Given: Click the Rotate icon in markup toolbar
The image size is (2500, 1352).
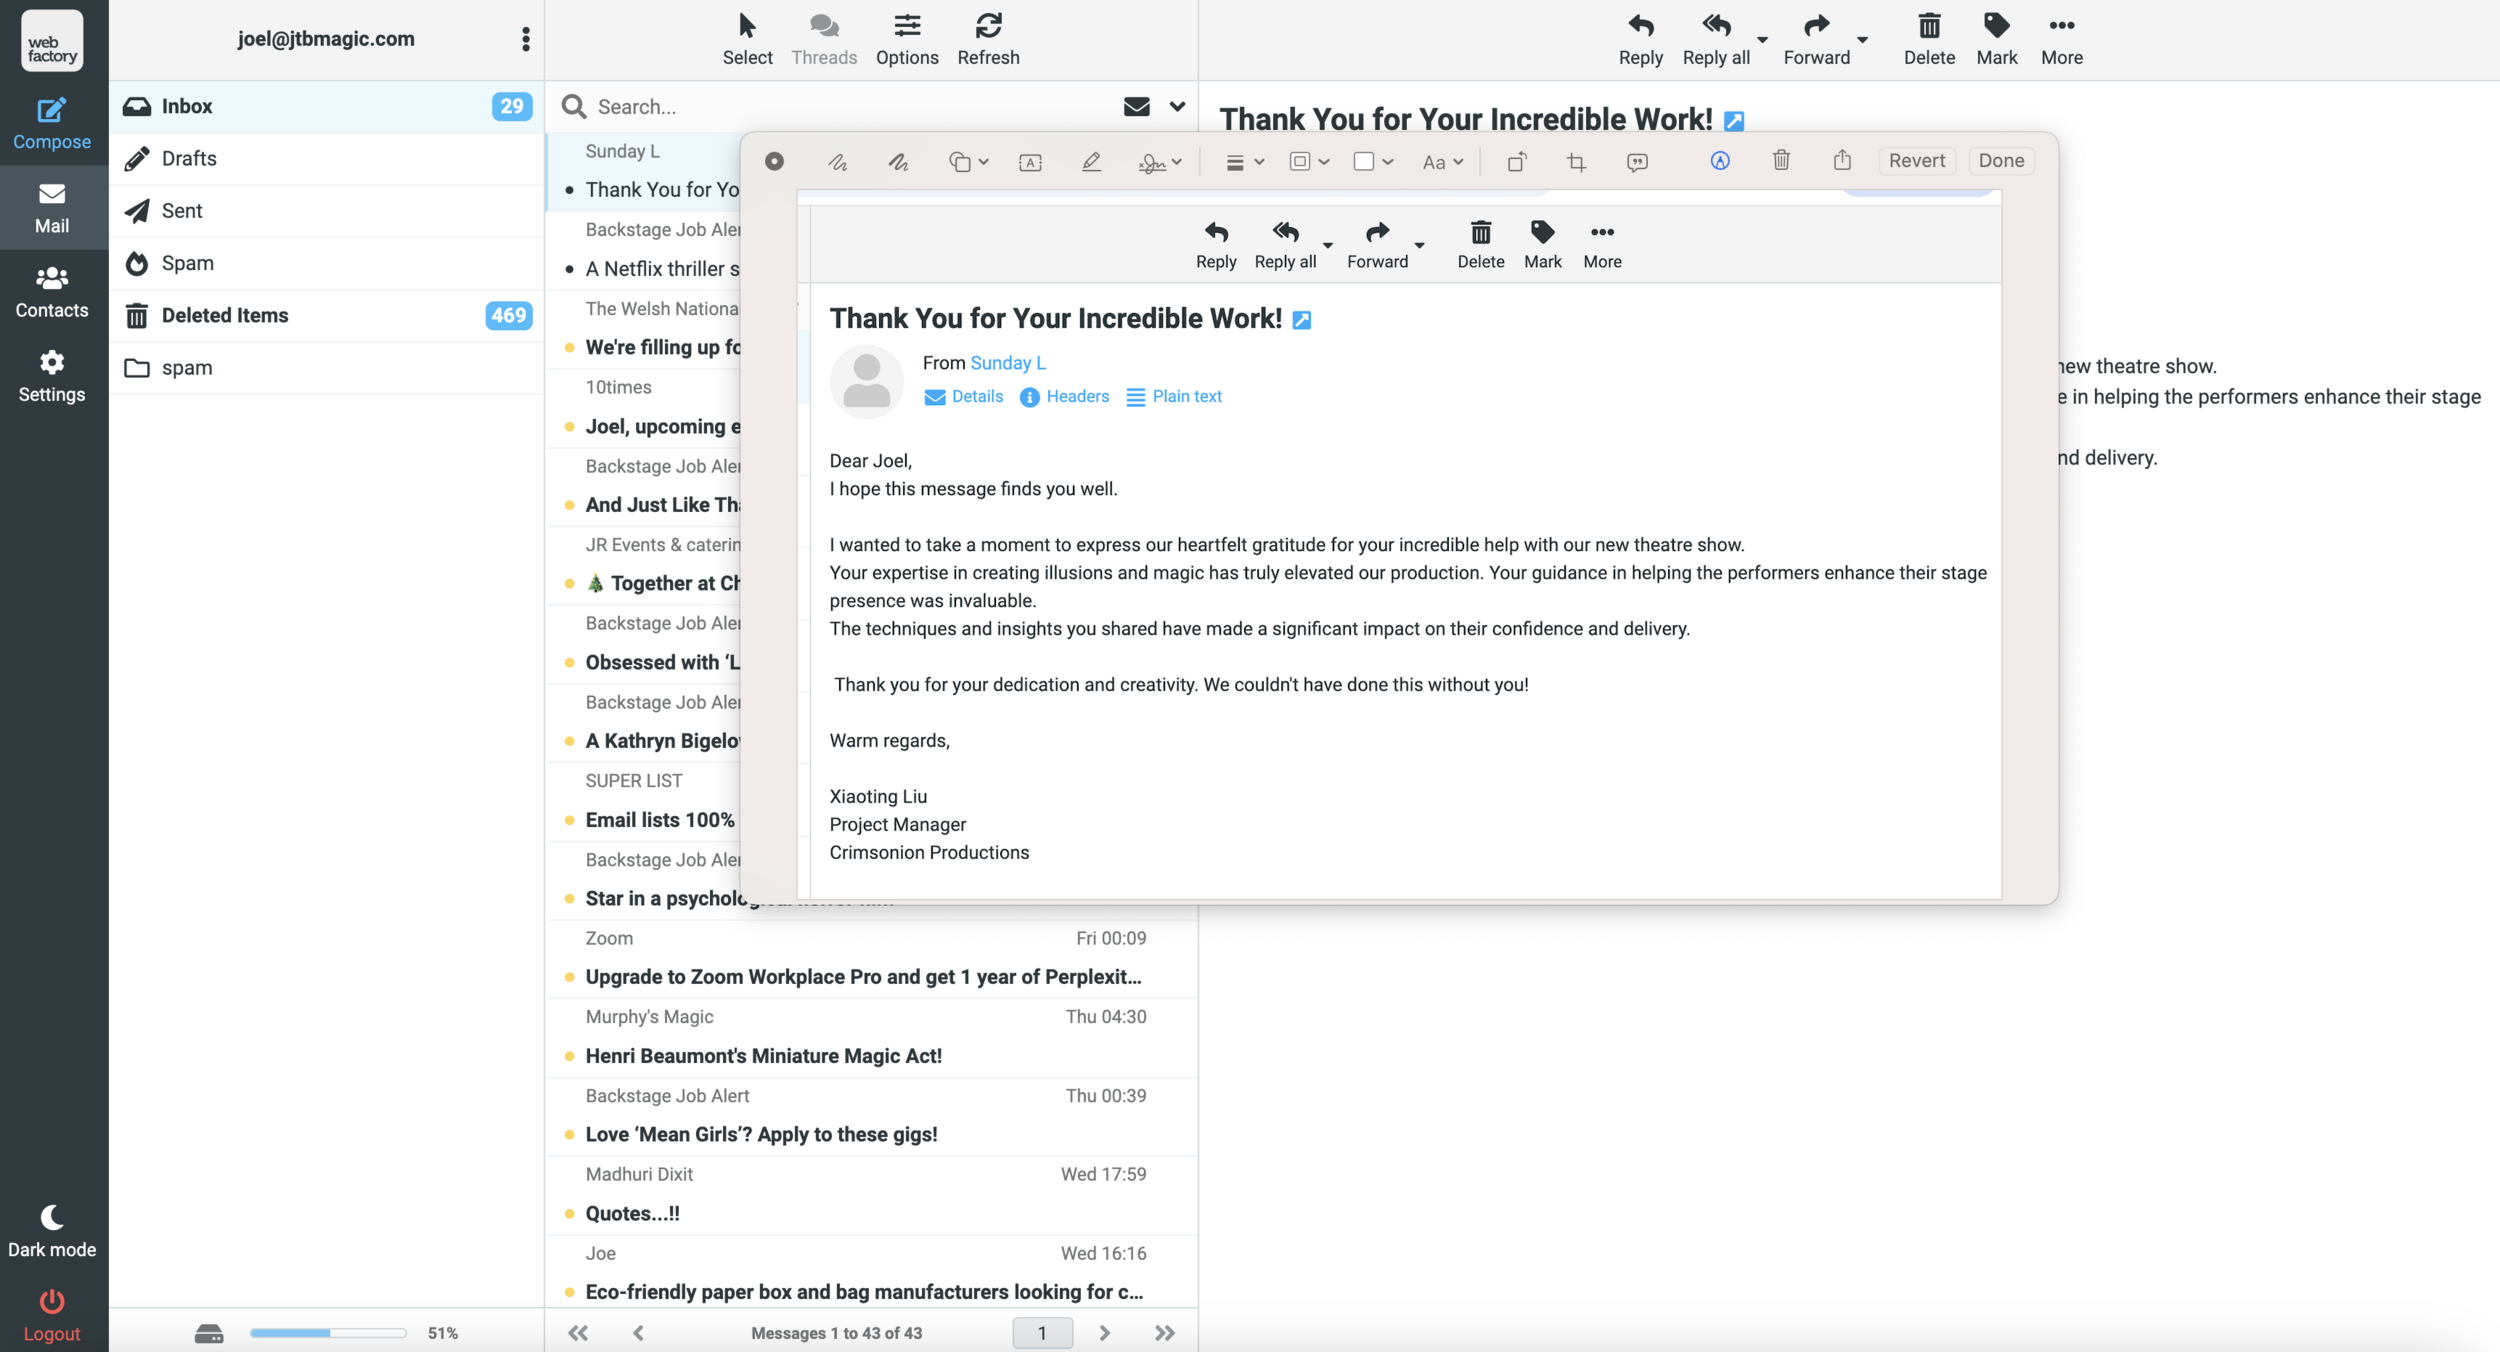Looking at the screenshot, I should coord(1516,162).
